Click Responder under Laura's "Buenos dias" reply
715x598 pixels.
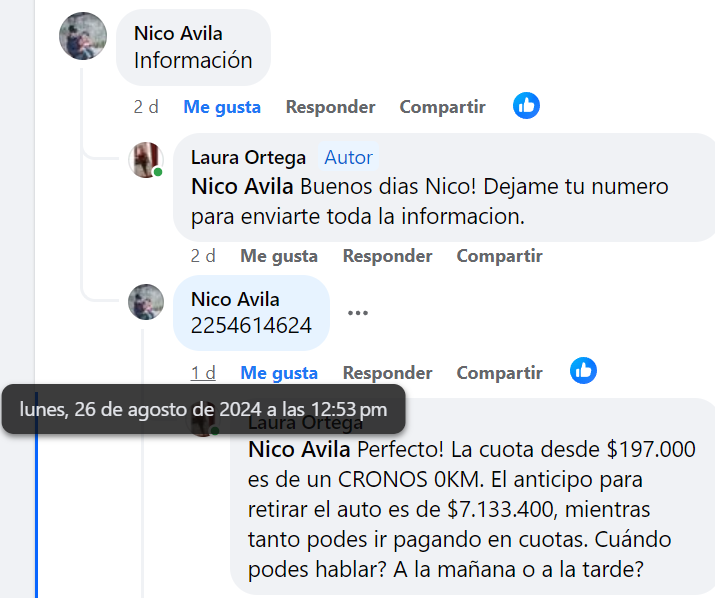(x=387, y=256)
